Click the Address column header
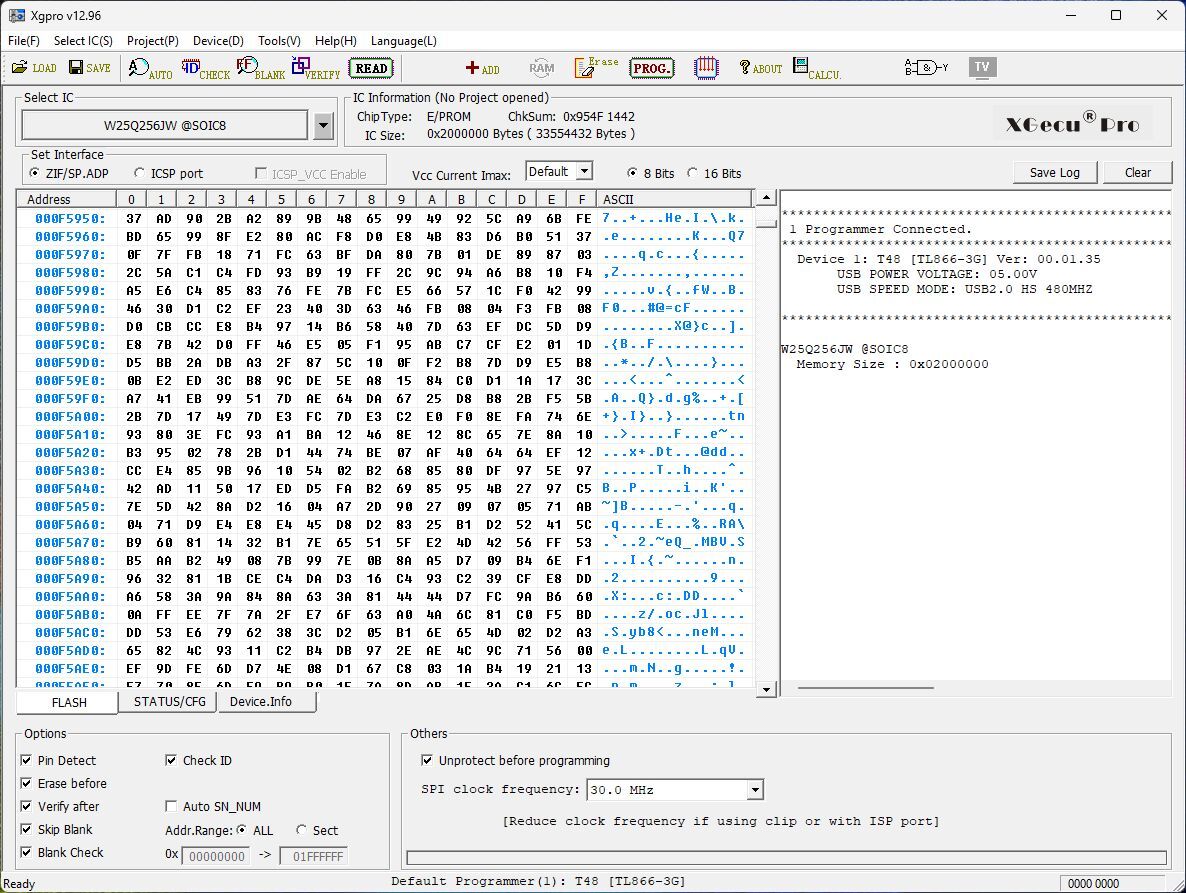 (x=67, y=199)
